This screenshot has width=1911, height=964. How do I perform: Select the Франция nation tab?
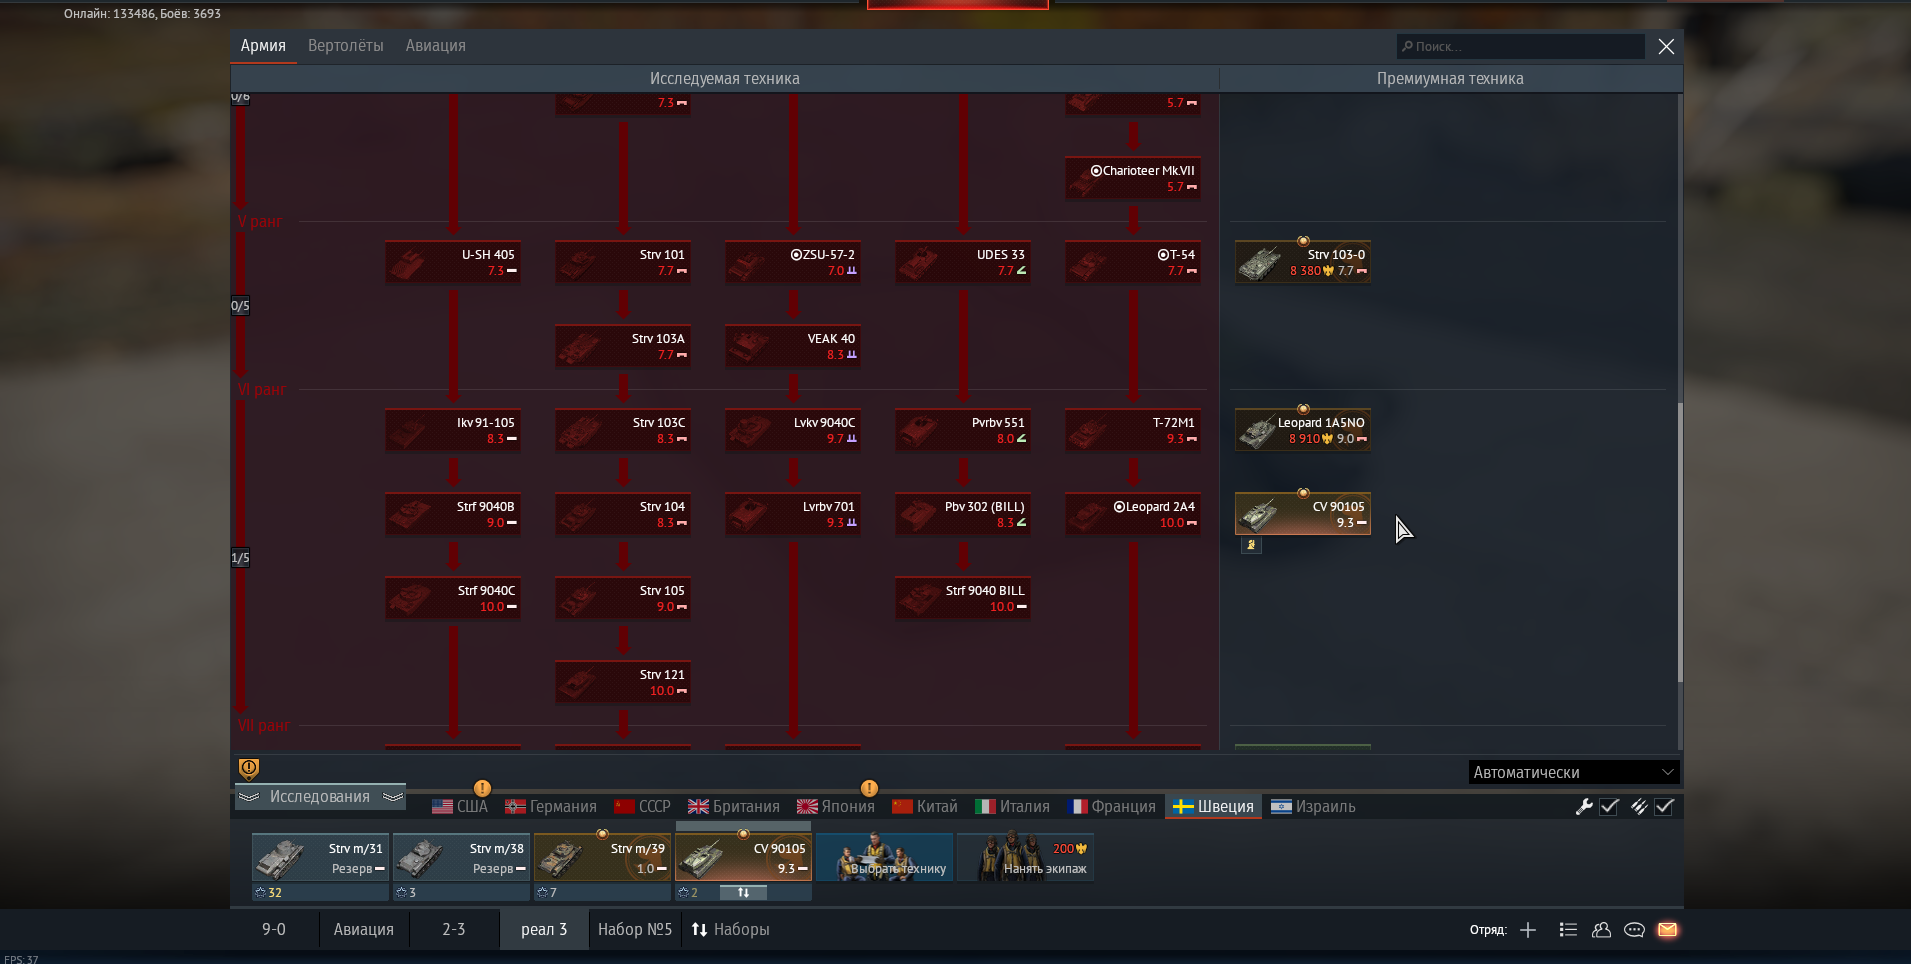tap(1112, 806)
